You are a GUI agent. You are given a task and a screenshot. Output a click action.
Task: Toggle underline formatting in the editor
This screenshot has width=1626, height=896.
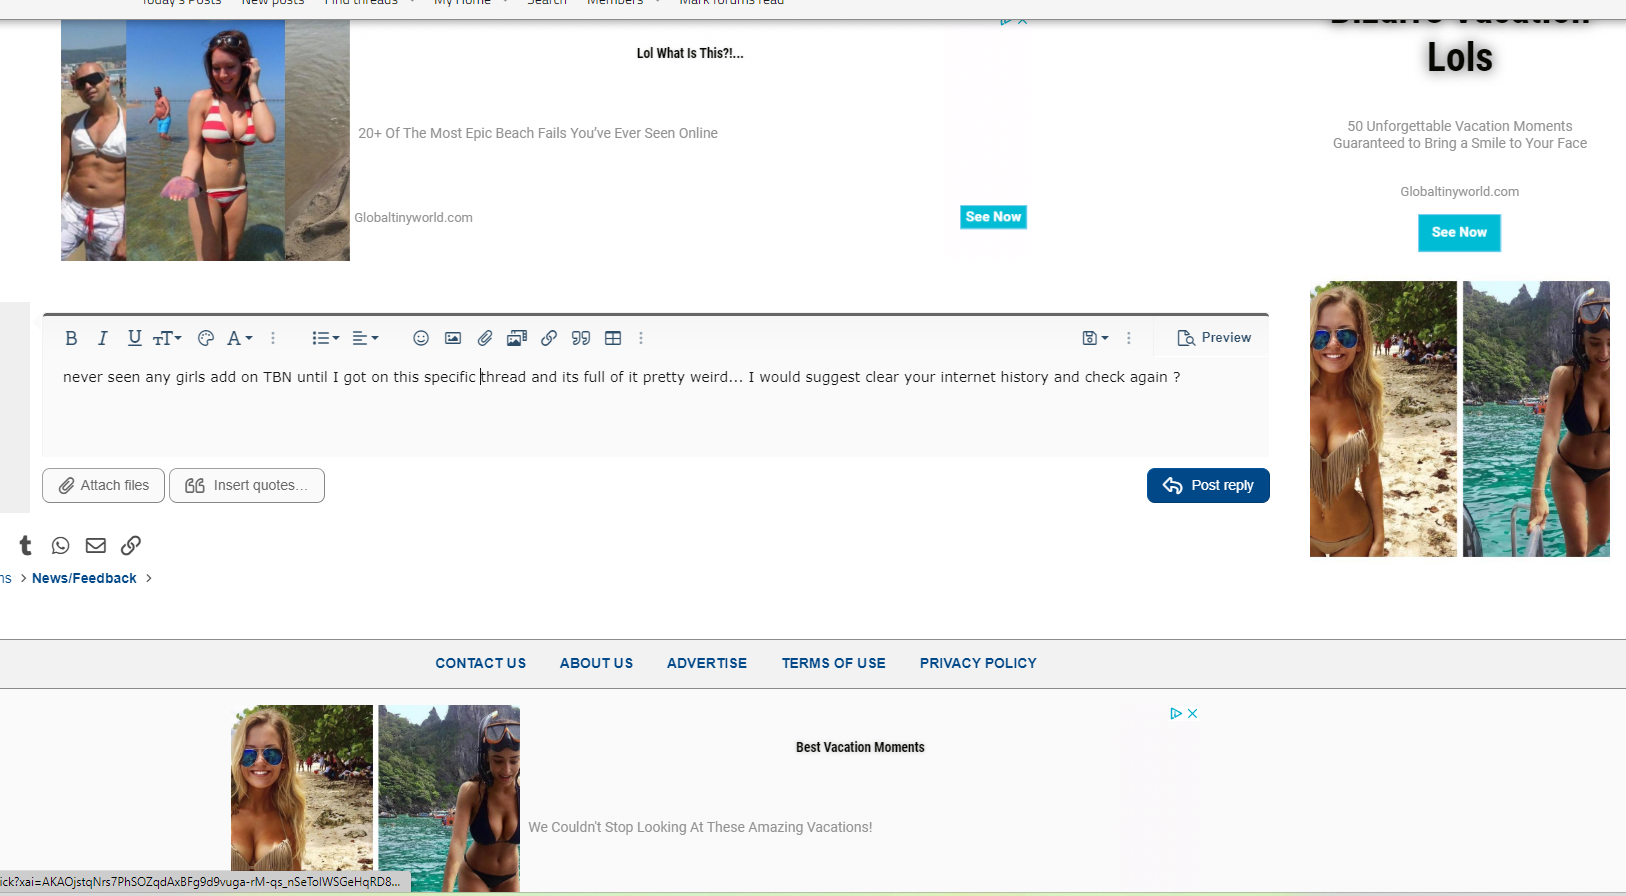pyautogui.click(x=134, y=338)
